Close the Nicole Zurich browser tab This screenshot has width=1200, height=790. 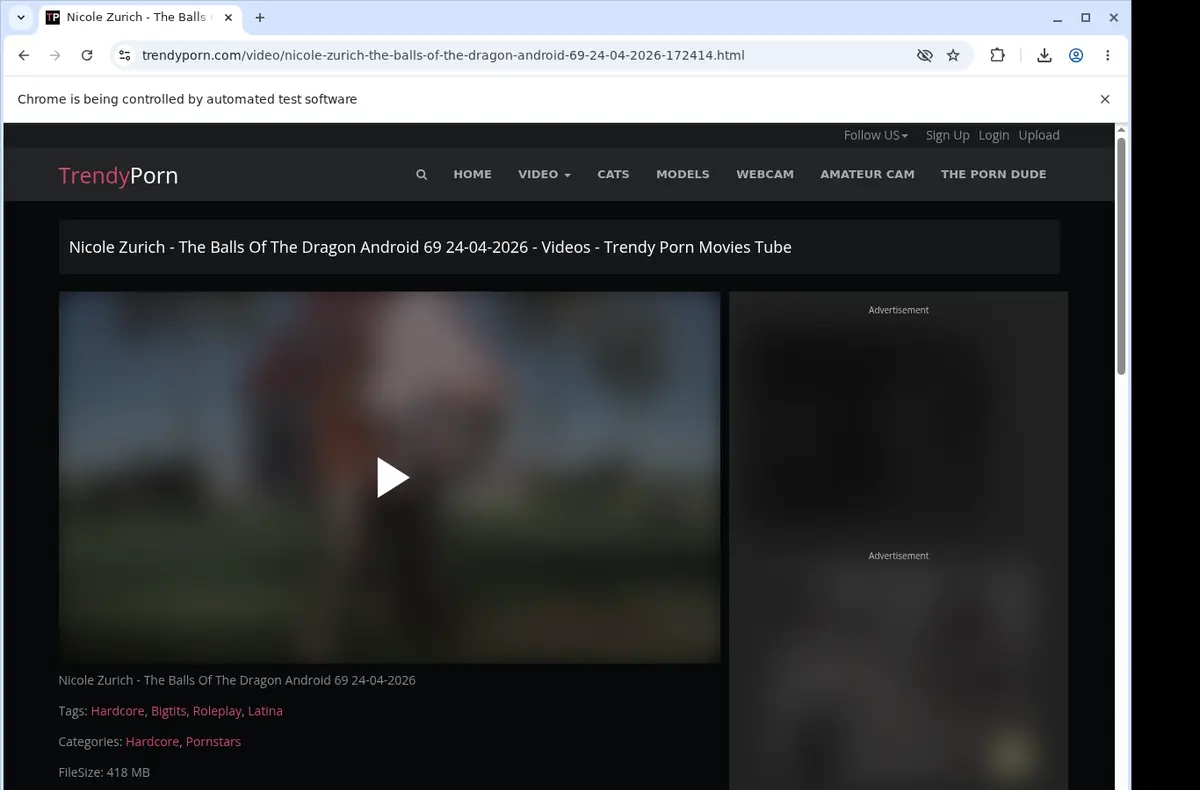pyautogui.click(x=226, y=17)
